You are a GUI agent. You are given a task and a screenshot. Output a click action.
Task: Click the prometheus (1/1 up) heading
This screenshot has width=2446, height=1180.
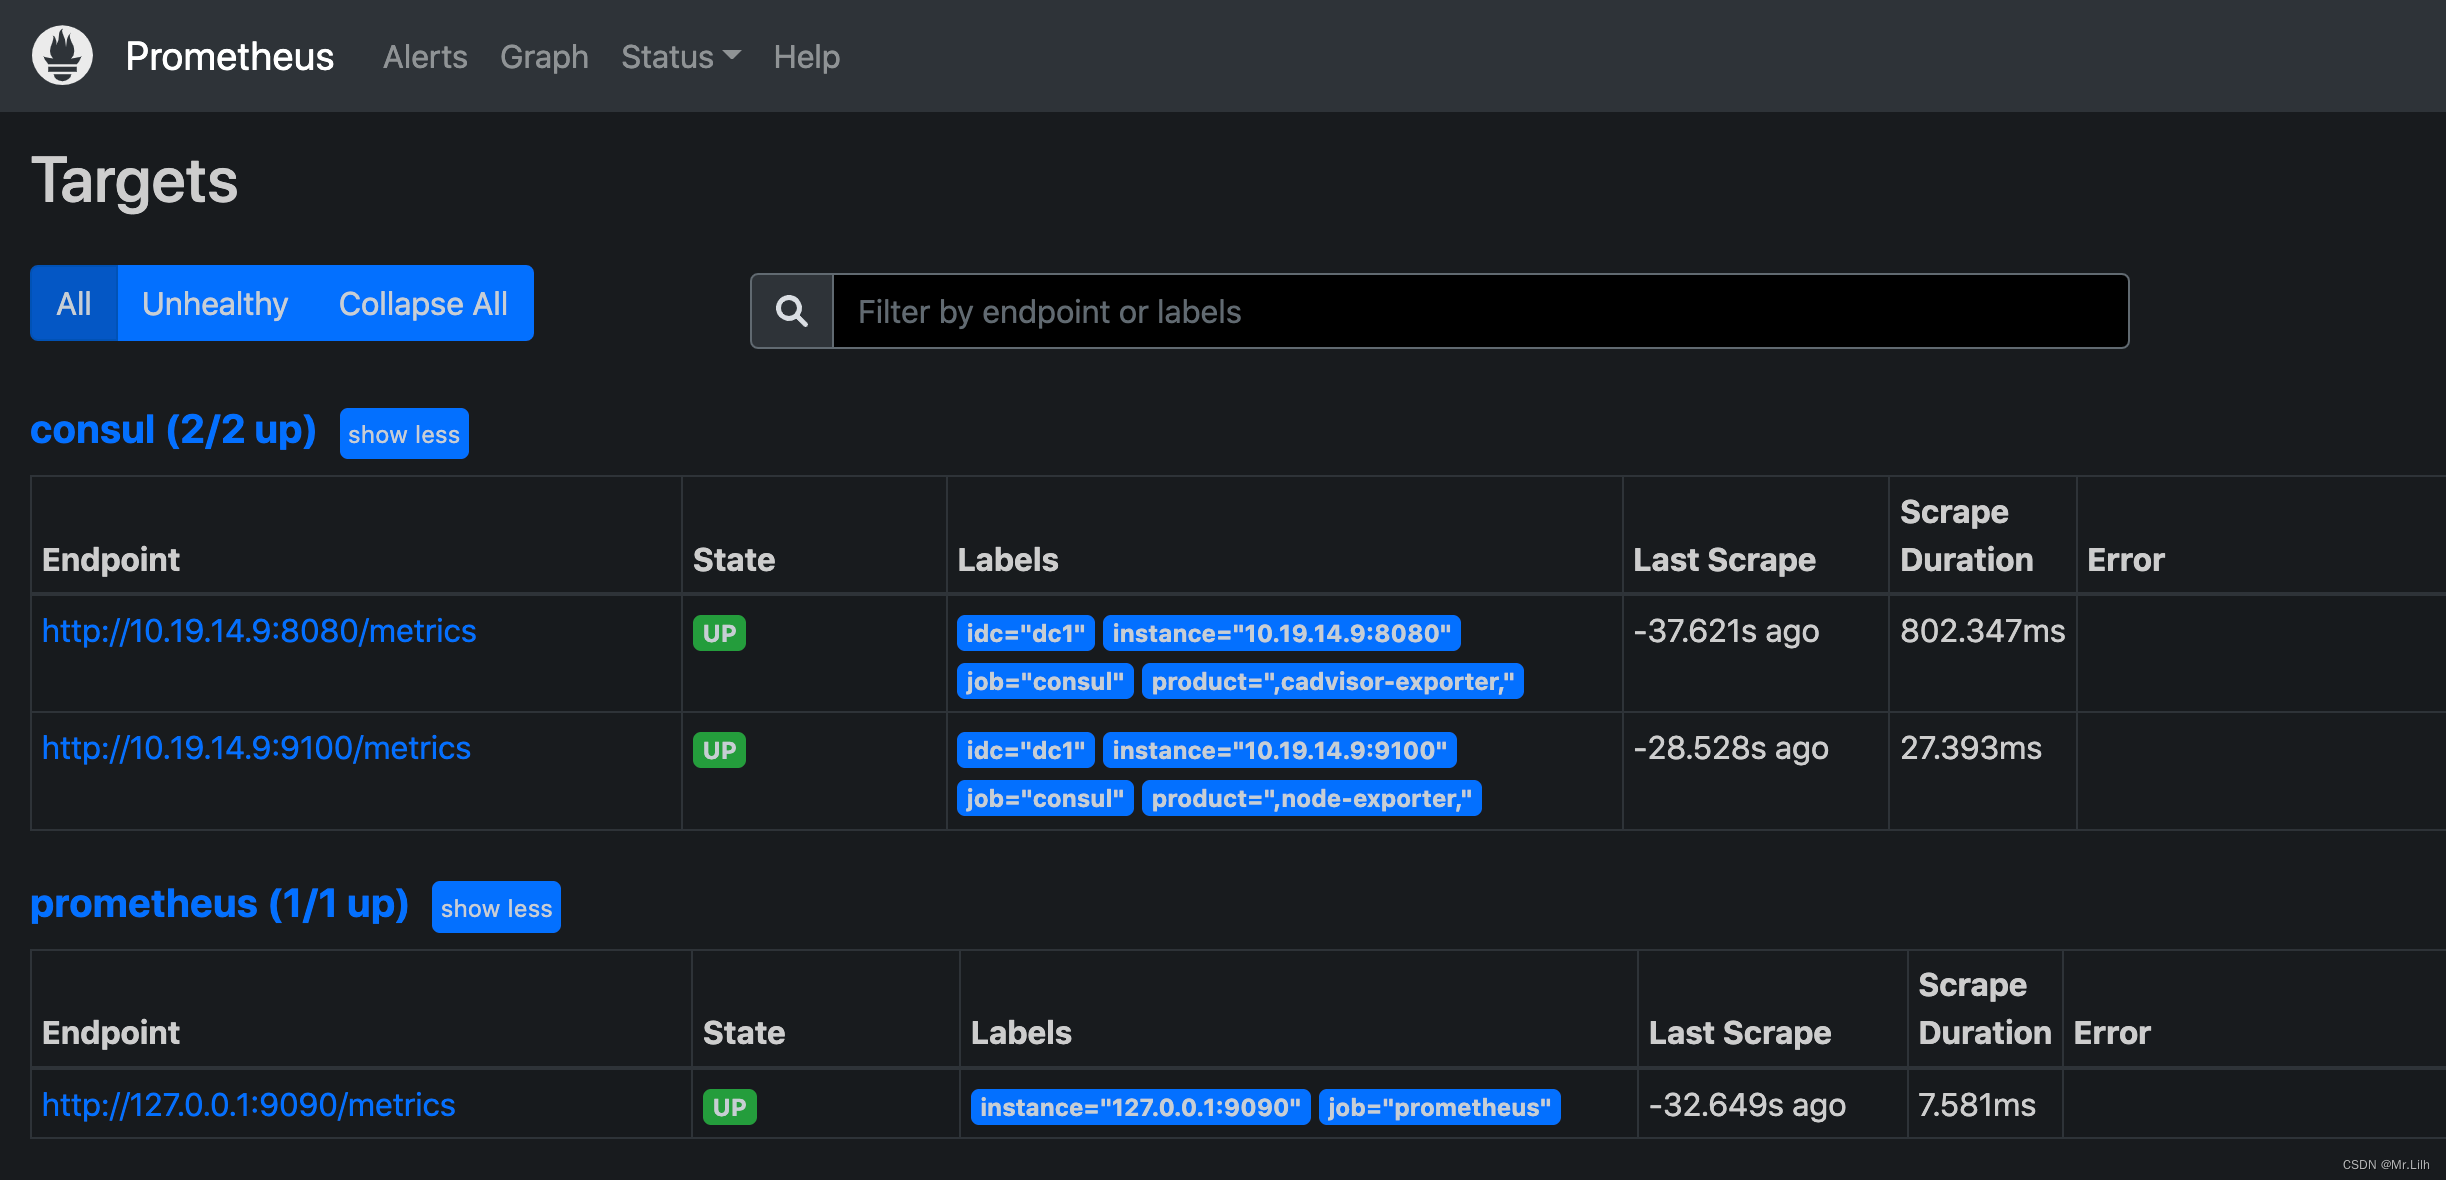coord(219,904)
